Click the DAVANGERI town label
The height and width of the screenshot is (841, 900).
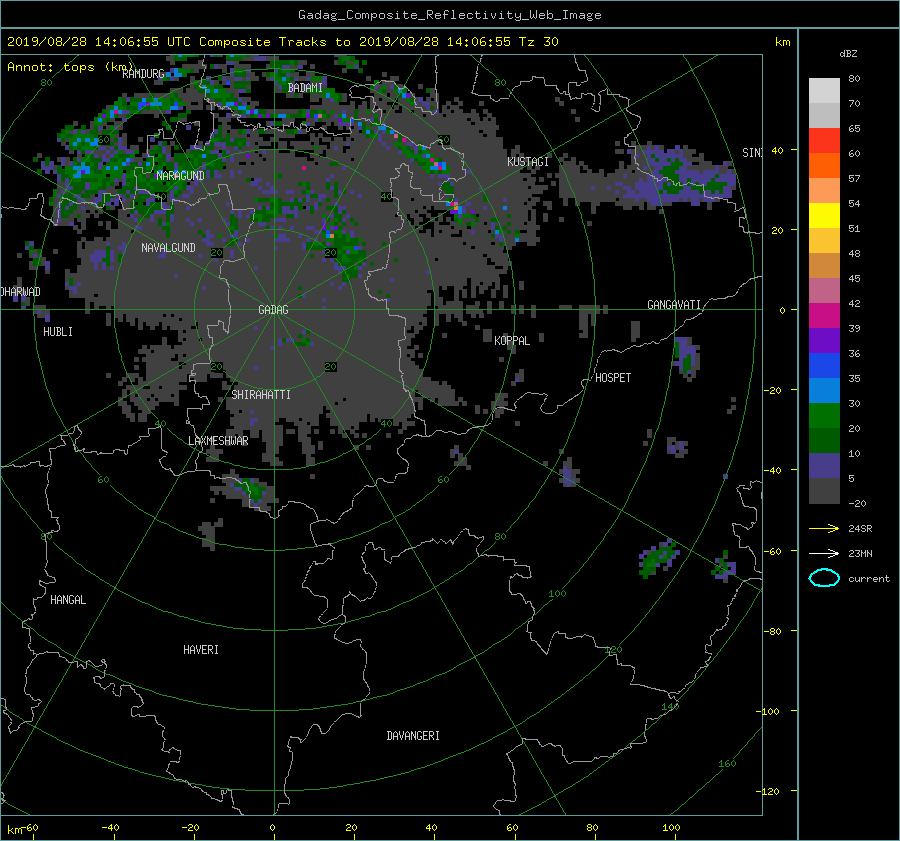[413, 736]
